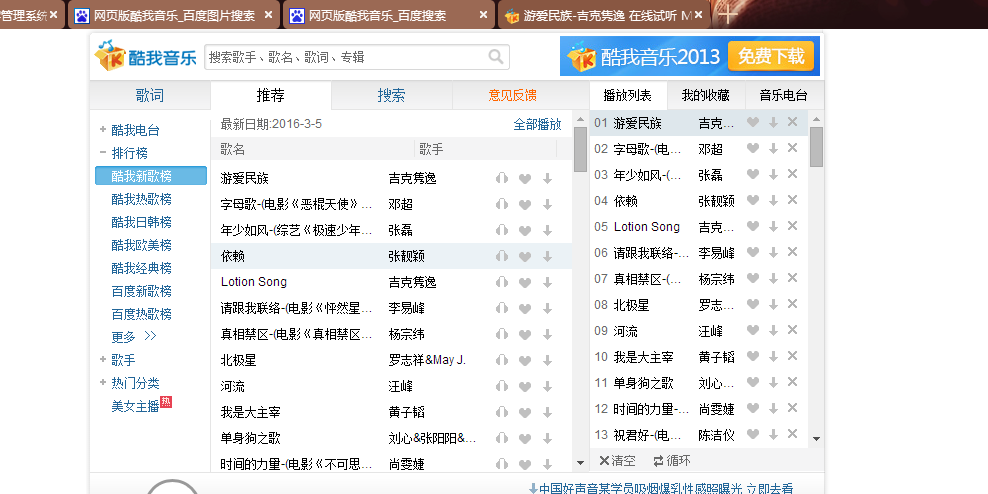Click the 歌名 column header
The width and height of the screenshot is (988, 494).
pos(233,149)
